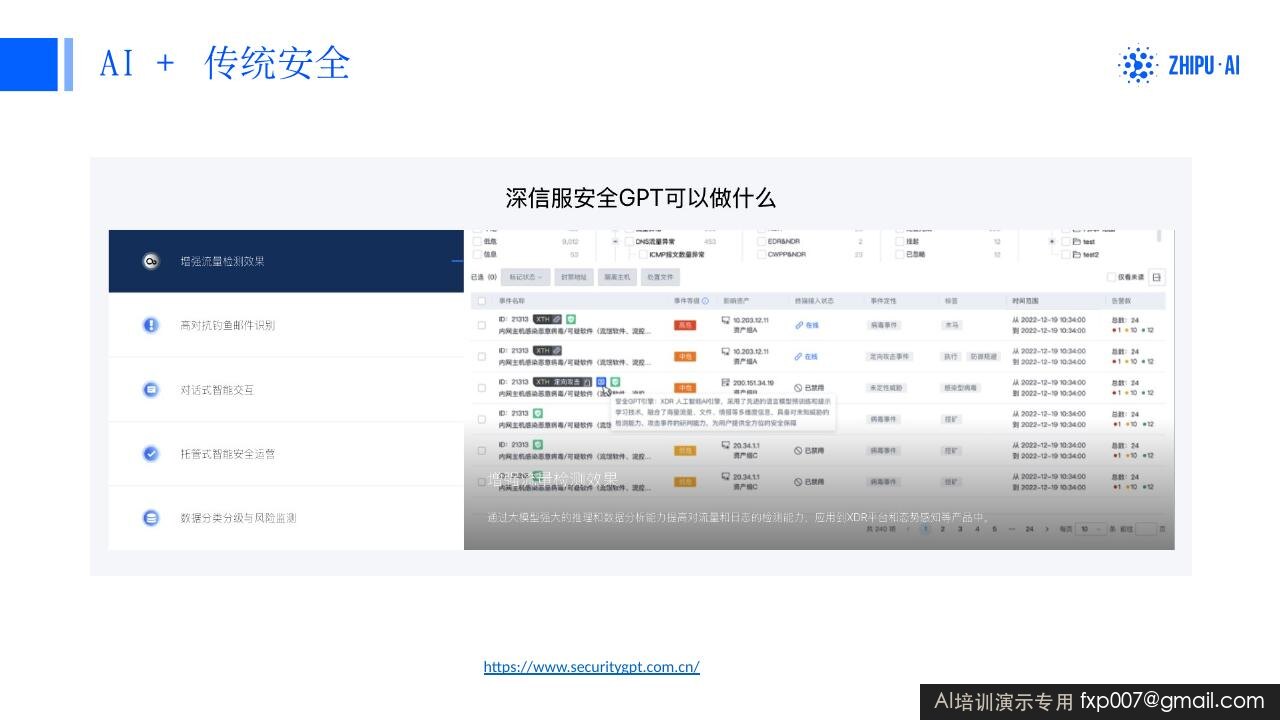
Task: Click the 处置文件 button
Action: [x=660, y=277]
